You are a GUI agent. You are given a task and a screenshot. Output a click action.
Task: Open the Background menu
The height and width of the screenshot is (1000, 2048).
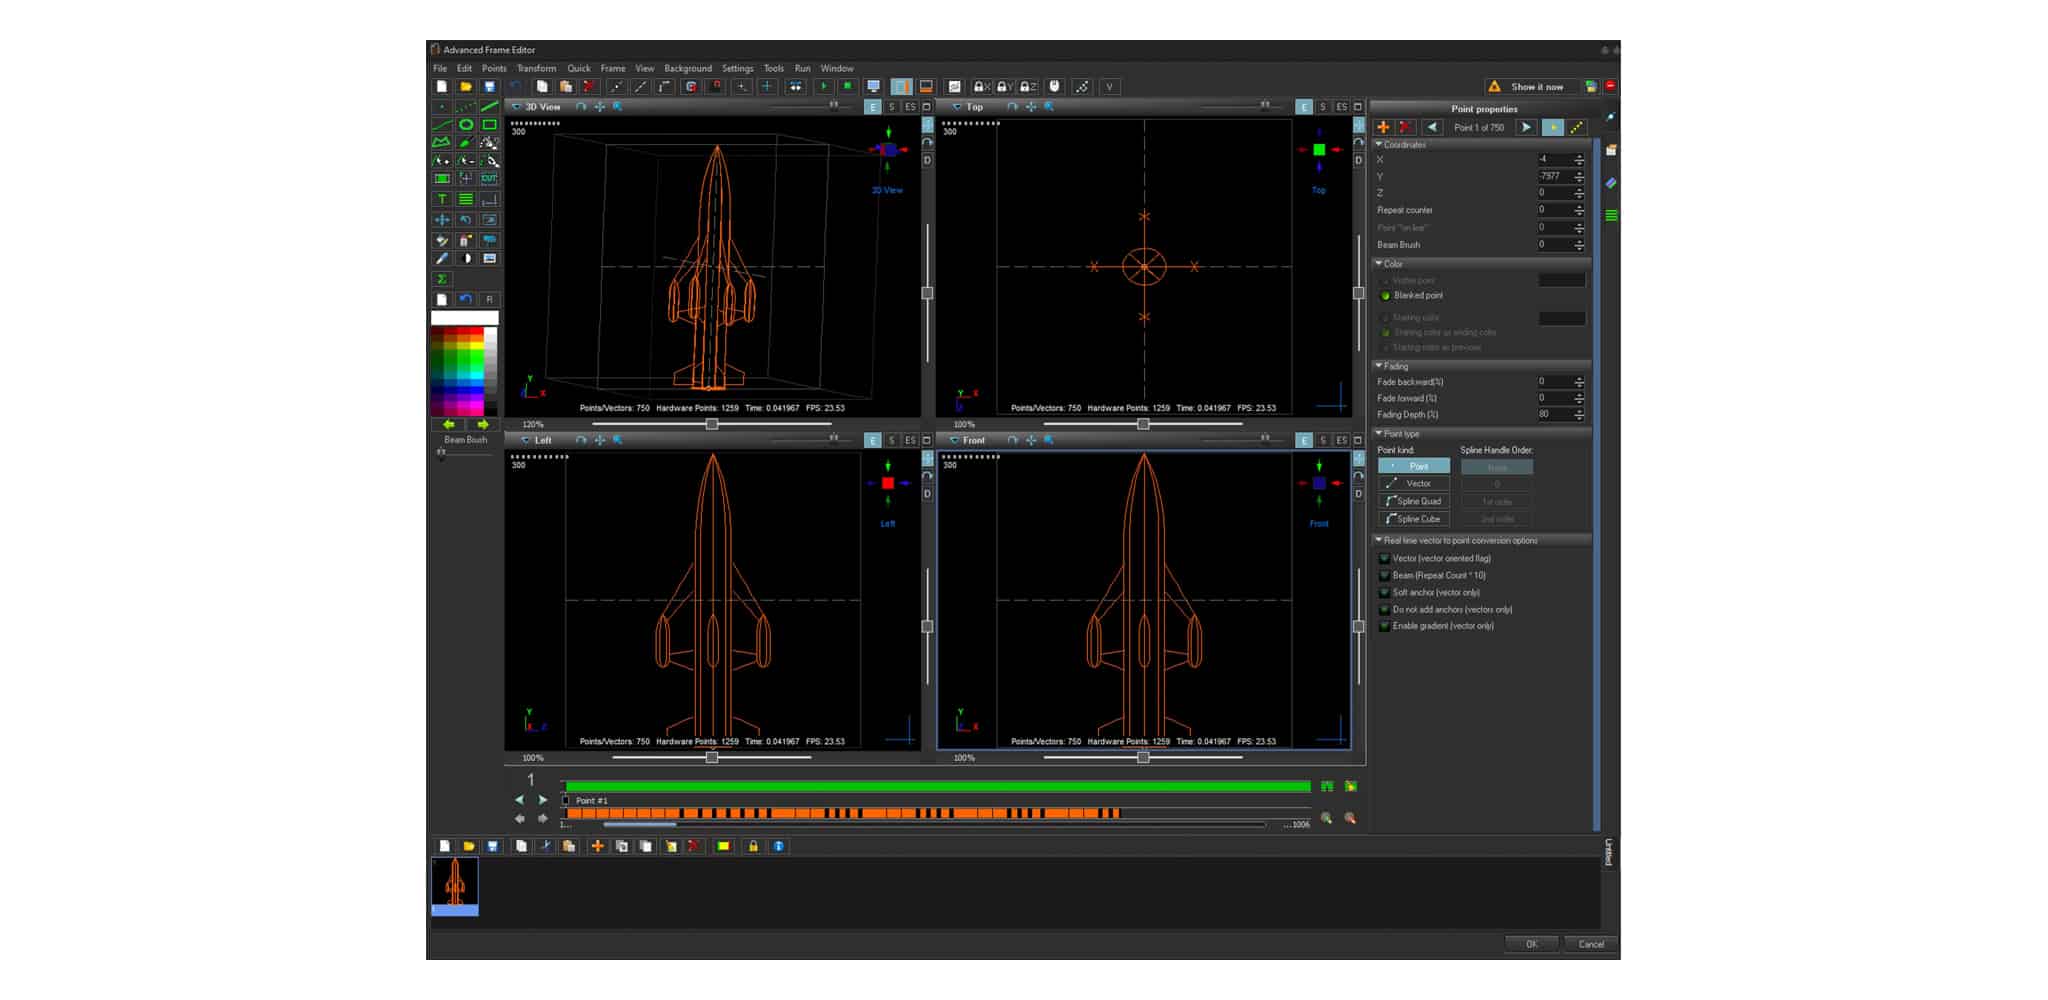tap(687, 69)
